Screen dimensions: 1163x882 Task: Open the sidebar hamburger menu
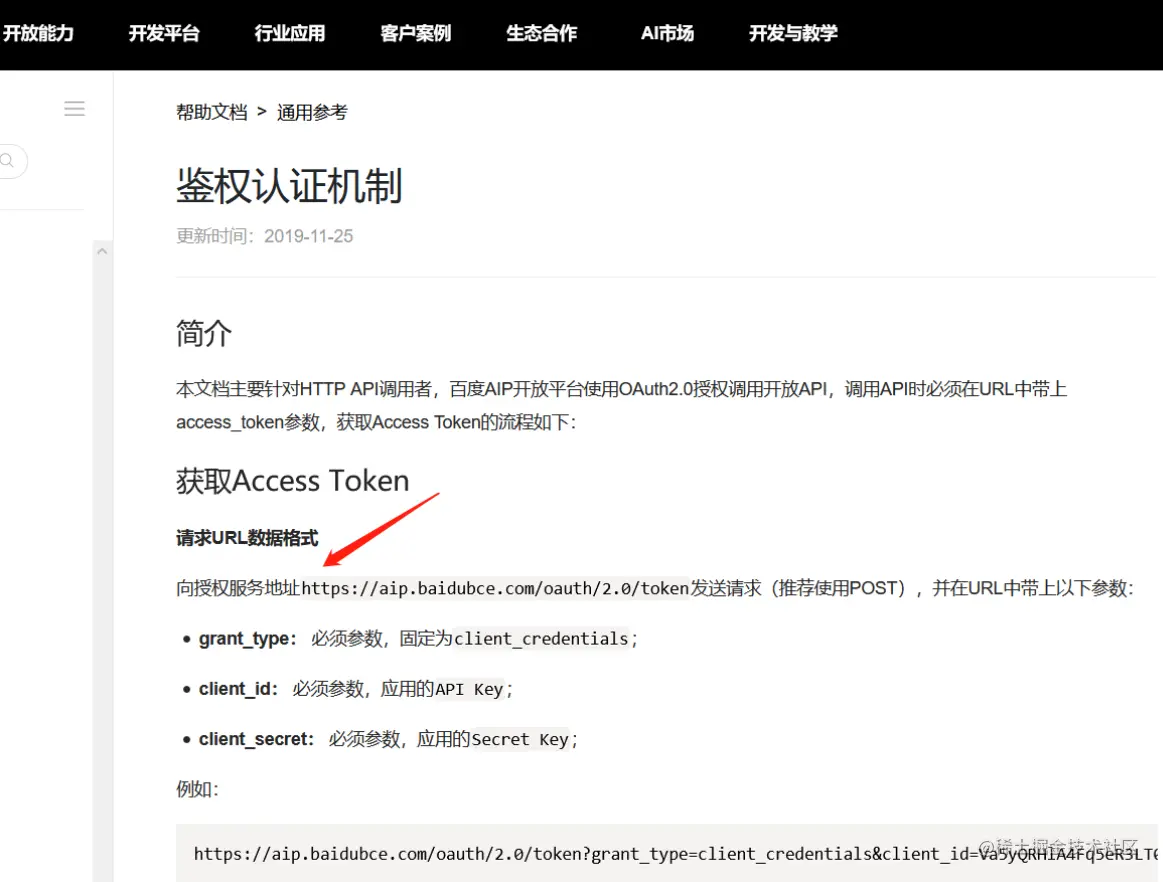[74, 108]
